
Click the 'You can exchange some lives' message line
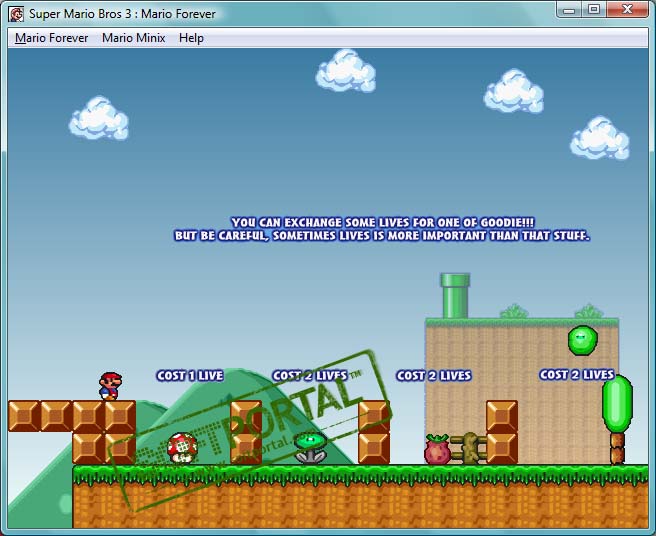[x=383, y=222]
